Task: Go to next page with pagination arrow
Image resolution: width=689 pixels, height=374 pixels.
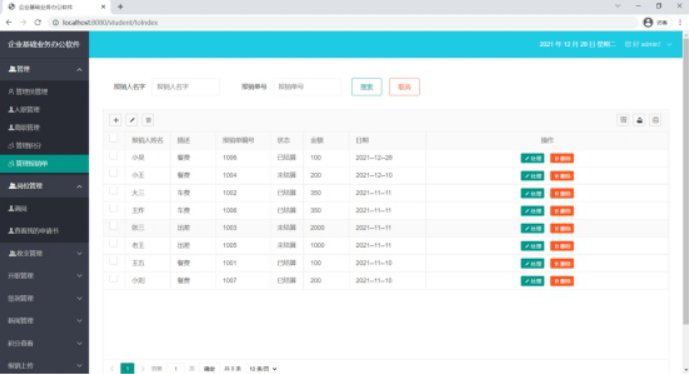Action: (142, 368)
